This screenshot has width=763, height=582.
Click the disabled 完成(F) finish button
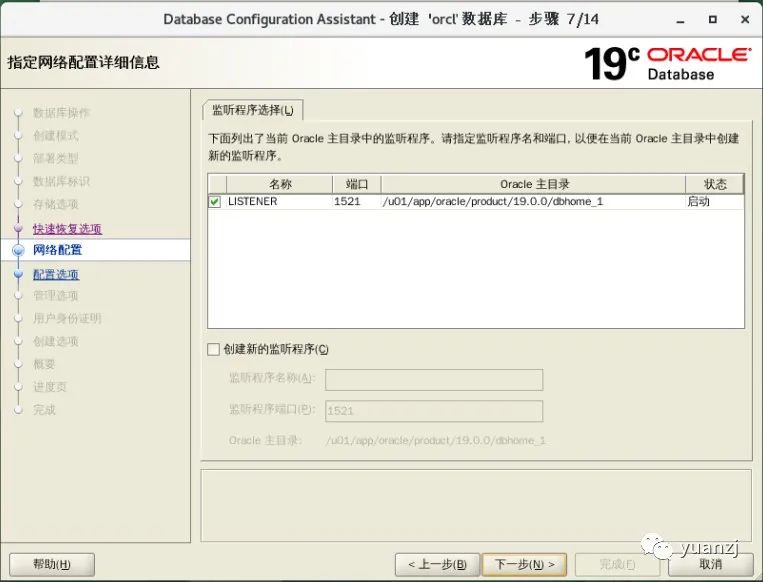[617, 564]
